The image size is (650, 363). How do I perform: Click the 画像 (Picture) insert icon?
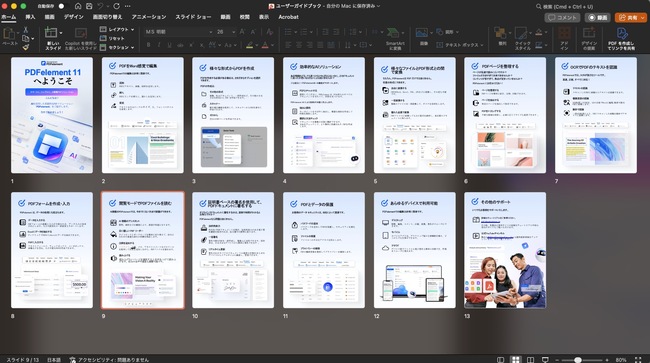tap(422, 33)
